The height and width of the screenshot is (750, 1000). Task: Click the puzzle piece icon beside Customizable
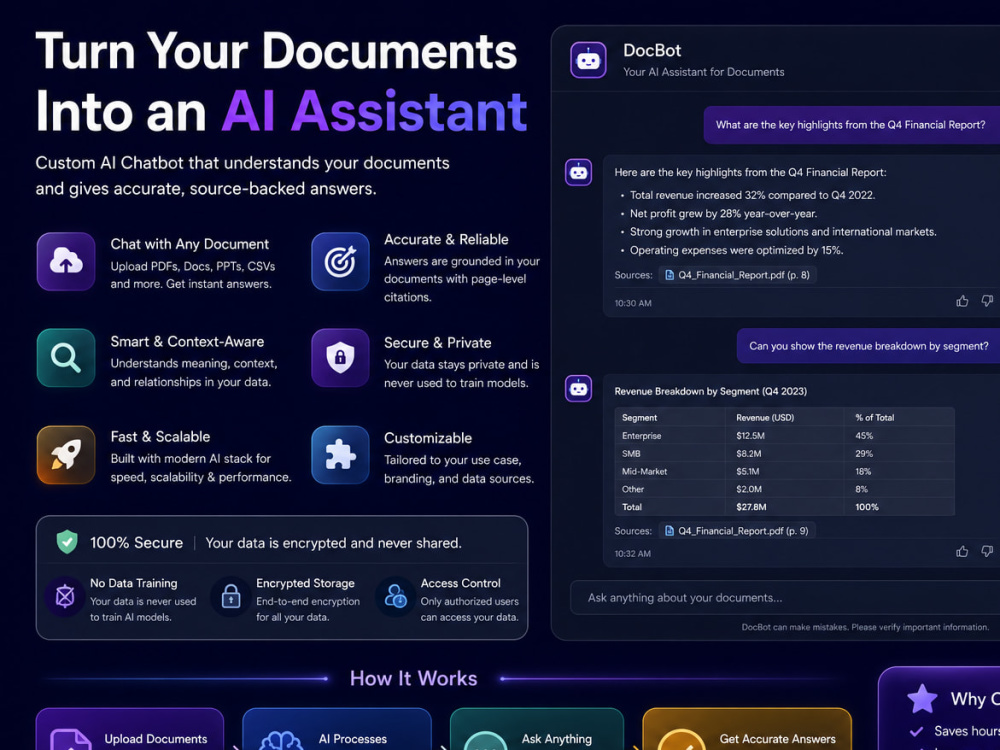coord(340,455)
